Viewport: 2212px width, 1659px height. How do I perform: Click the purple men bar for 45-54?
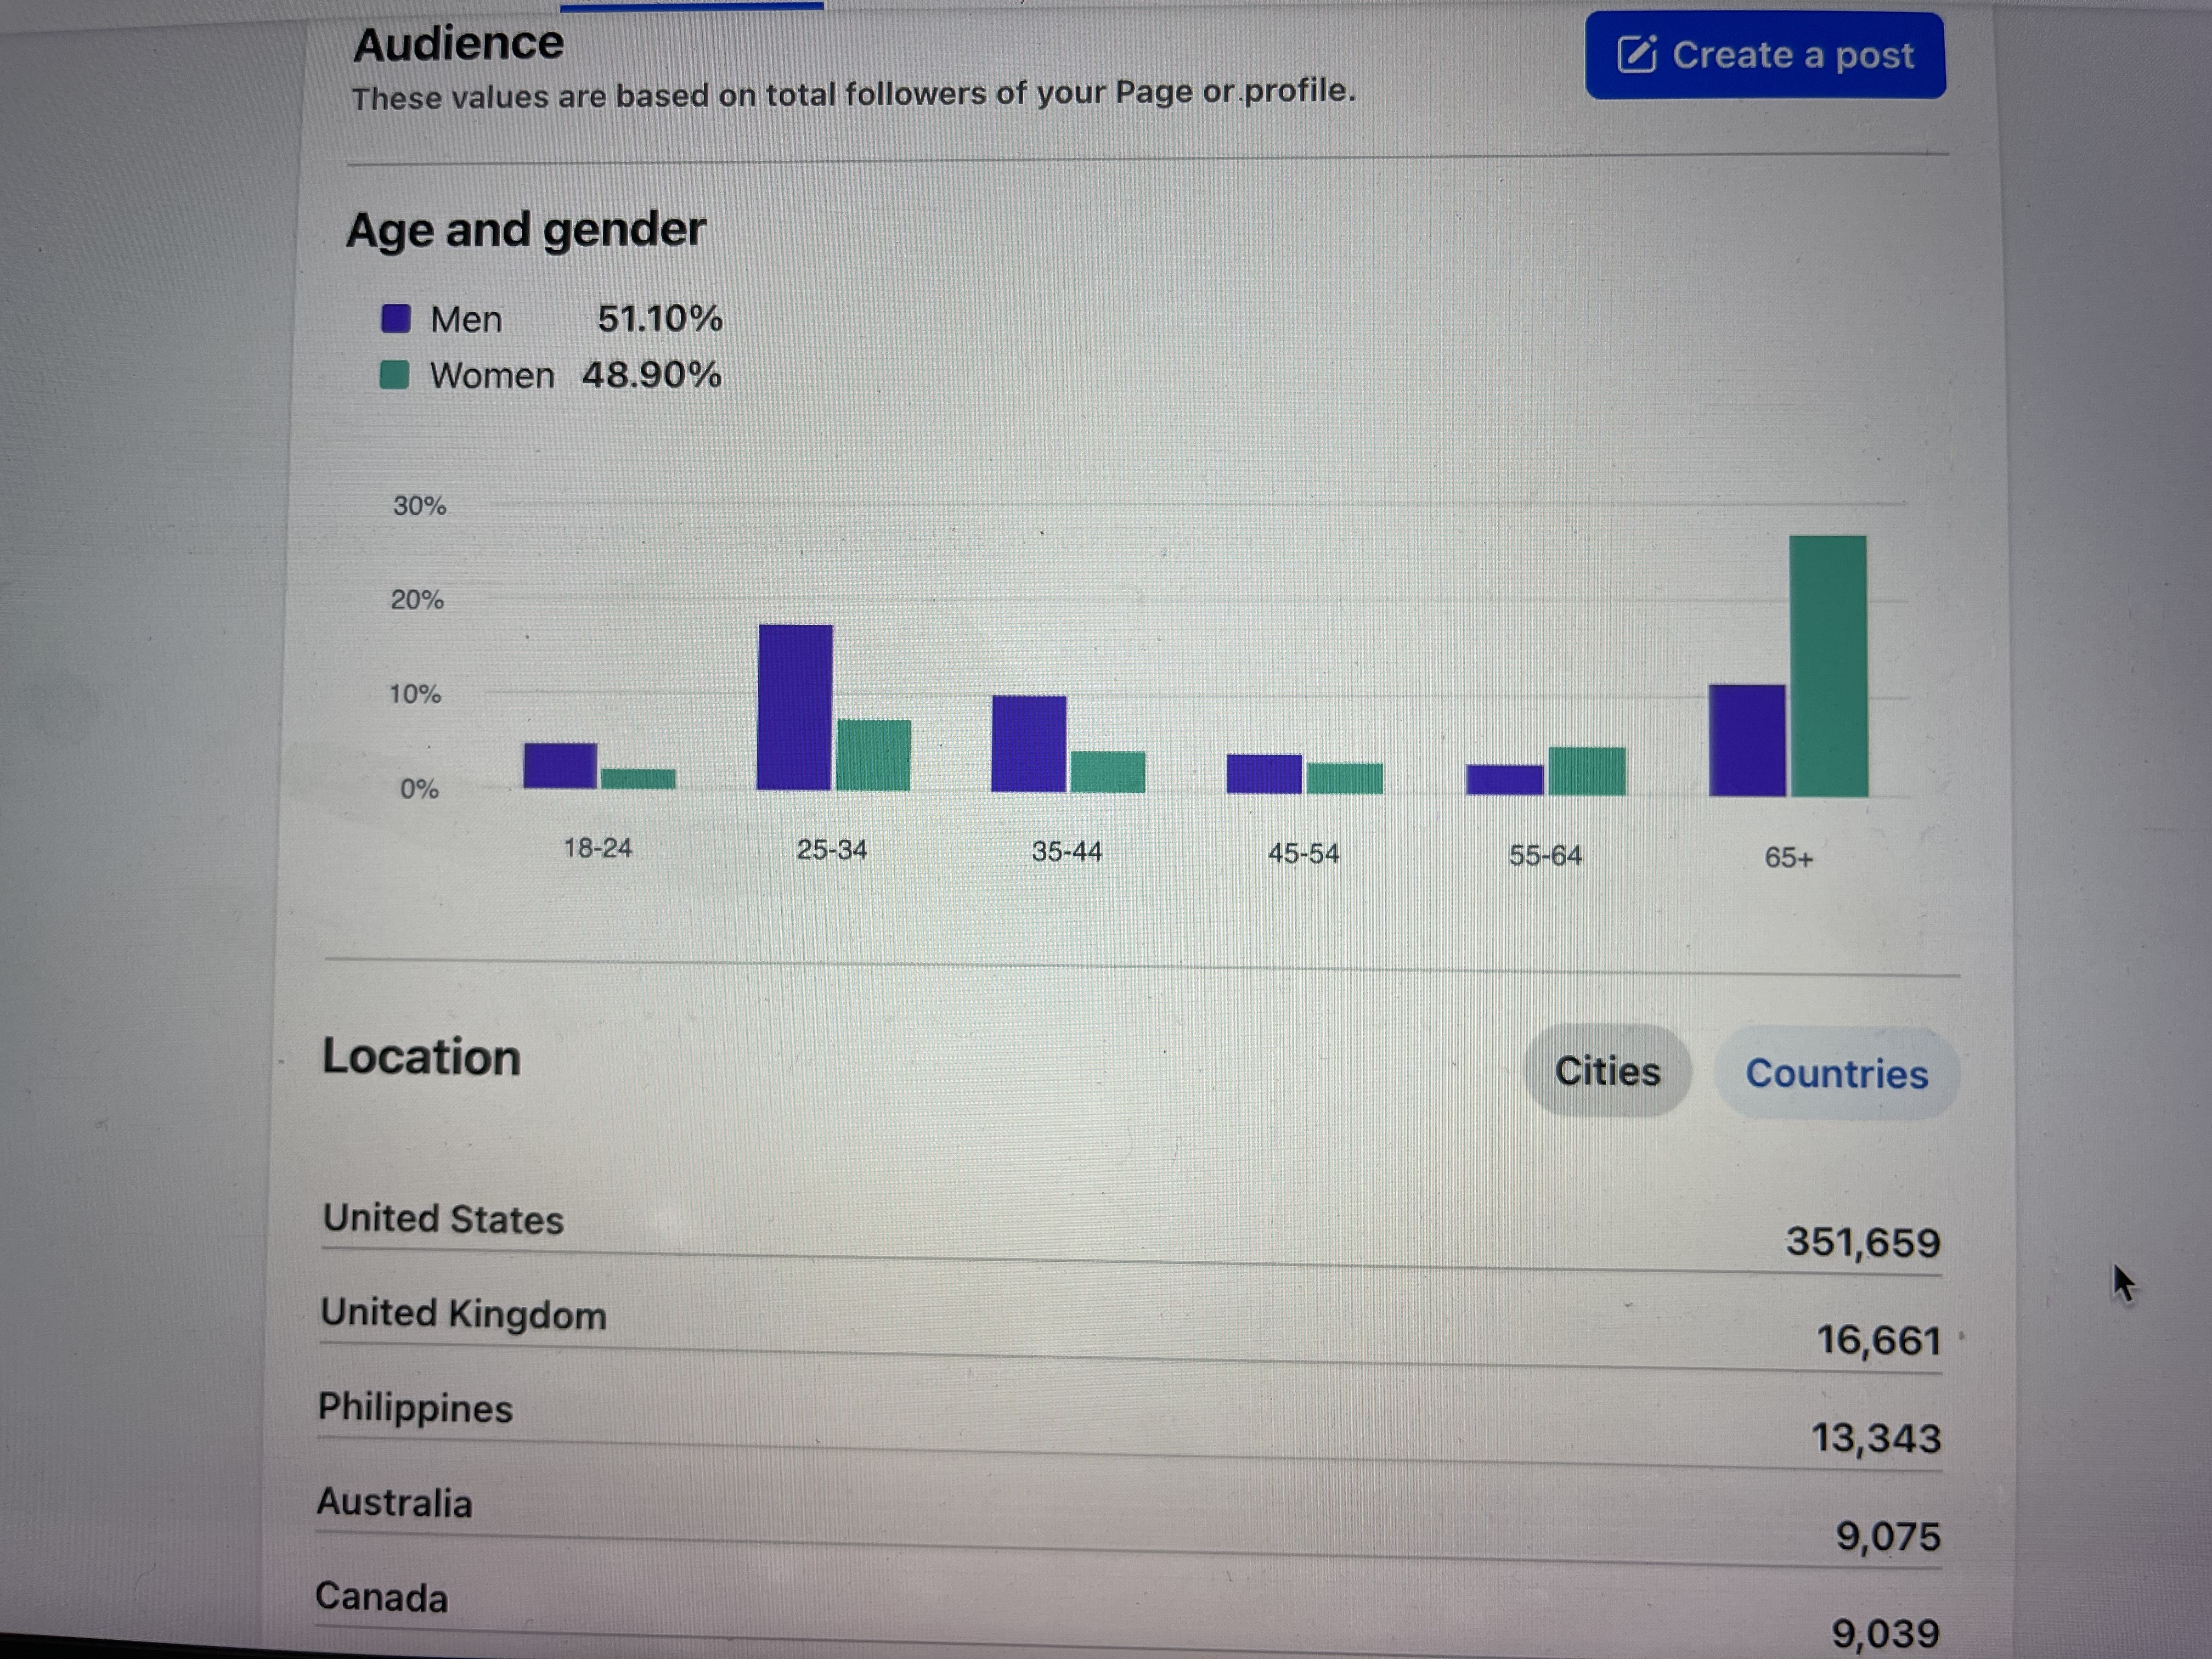[1264, 774]
